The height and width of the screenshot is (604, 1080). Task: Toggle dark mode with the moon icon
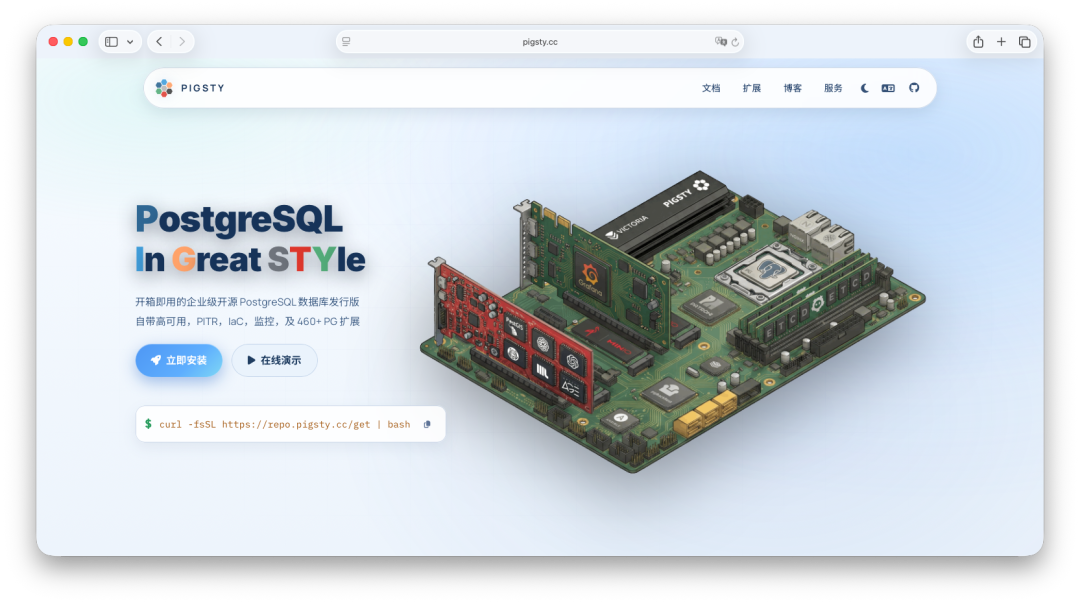click(x=864, y=88)
